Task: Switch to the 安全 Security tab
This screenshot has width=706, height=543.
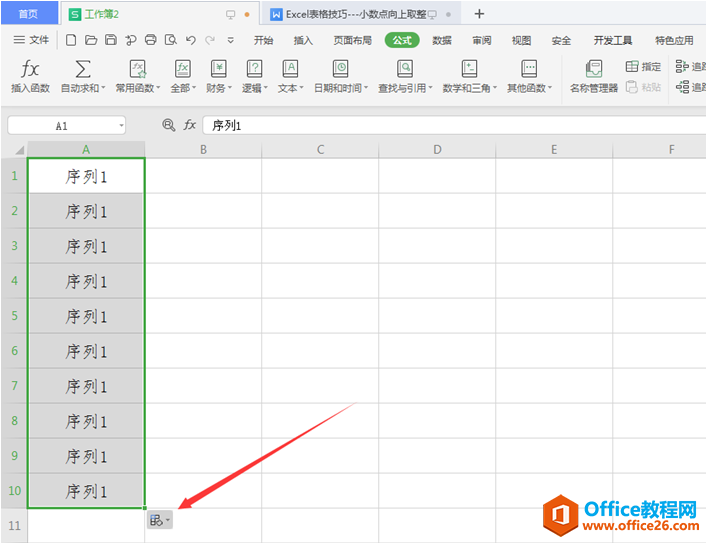Action: [x=561, y=41]
